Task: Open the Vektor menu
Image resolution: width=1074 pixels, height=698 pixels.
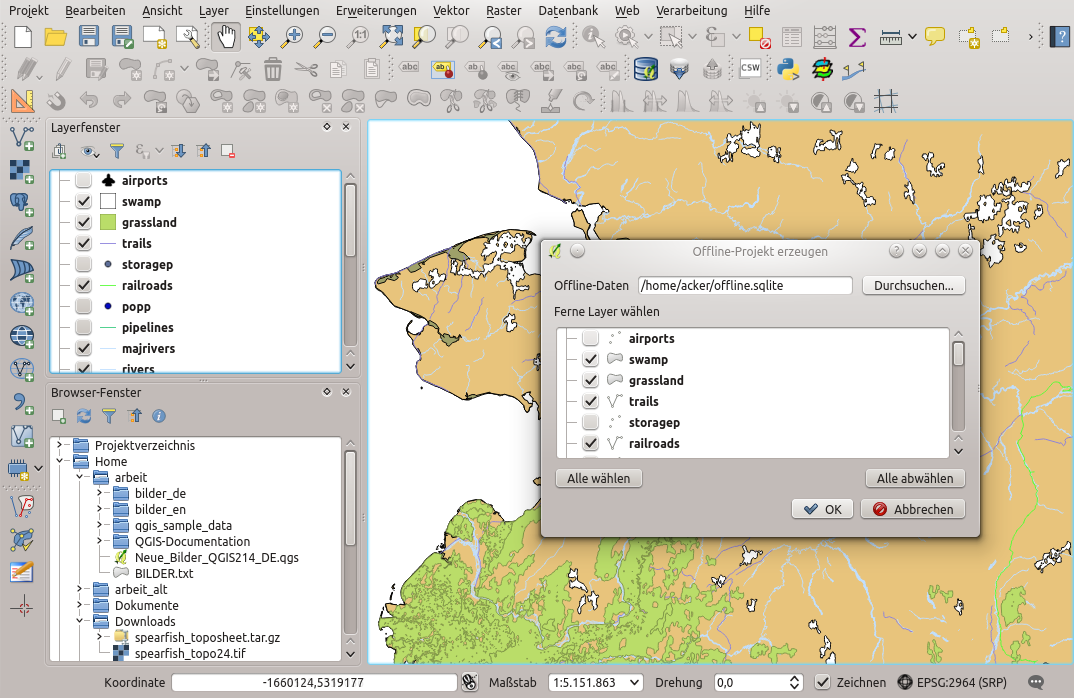Action: point(451,10)
